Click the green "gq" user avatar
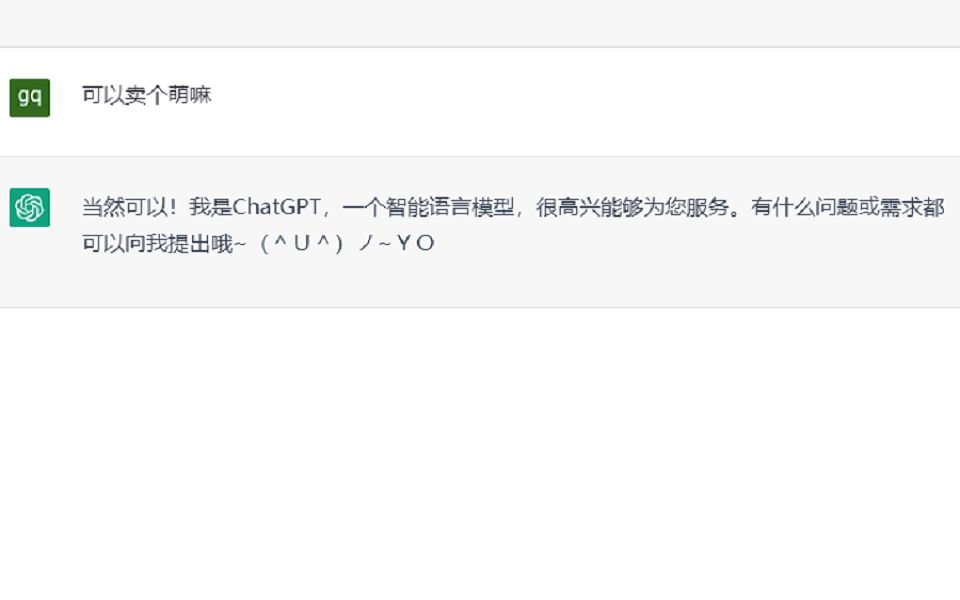960x600 pixels. [29, 97]
